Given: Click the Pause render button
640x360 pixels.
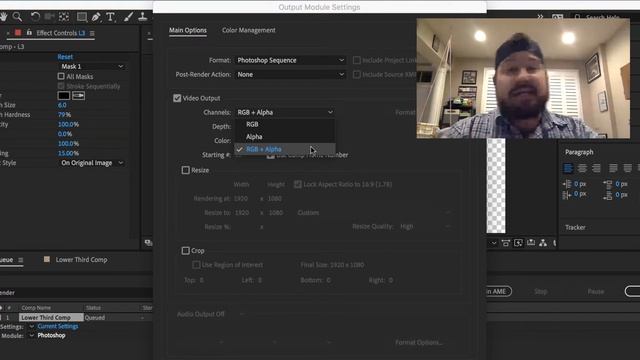Looking at the screenshot, I should [x=596, y=291].
